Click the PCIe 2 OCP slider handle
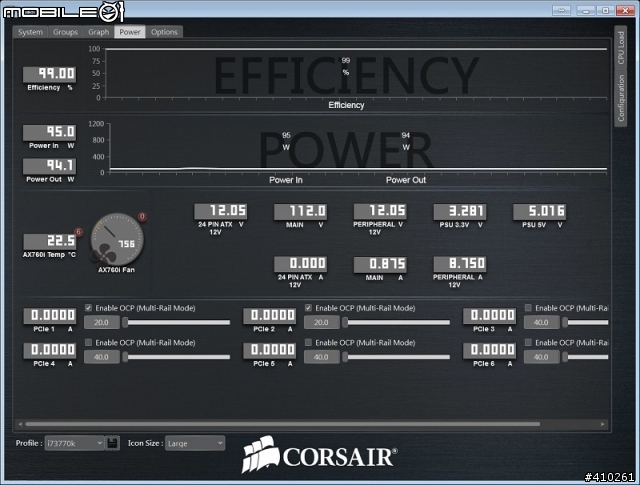Image resolution: width=640 pixels, height=485 pixels. 345,323
